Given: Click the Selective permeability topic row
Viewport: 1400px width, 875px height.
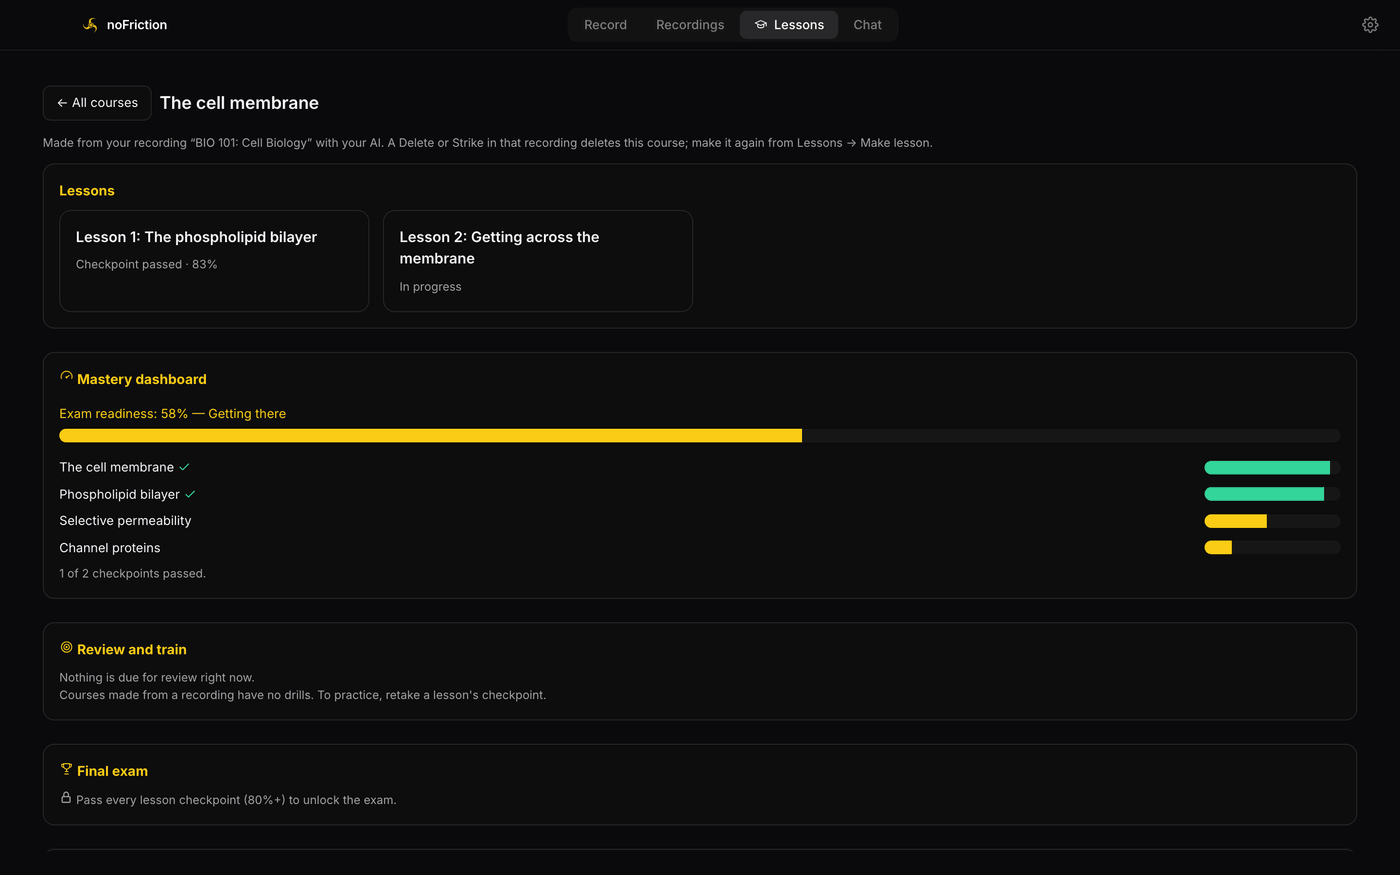Looking at the screenshot, I should pos(700,521).
